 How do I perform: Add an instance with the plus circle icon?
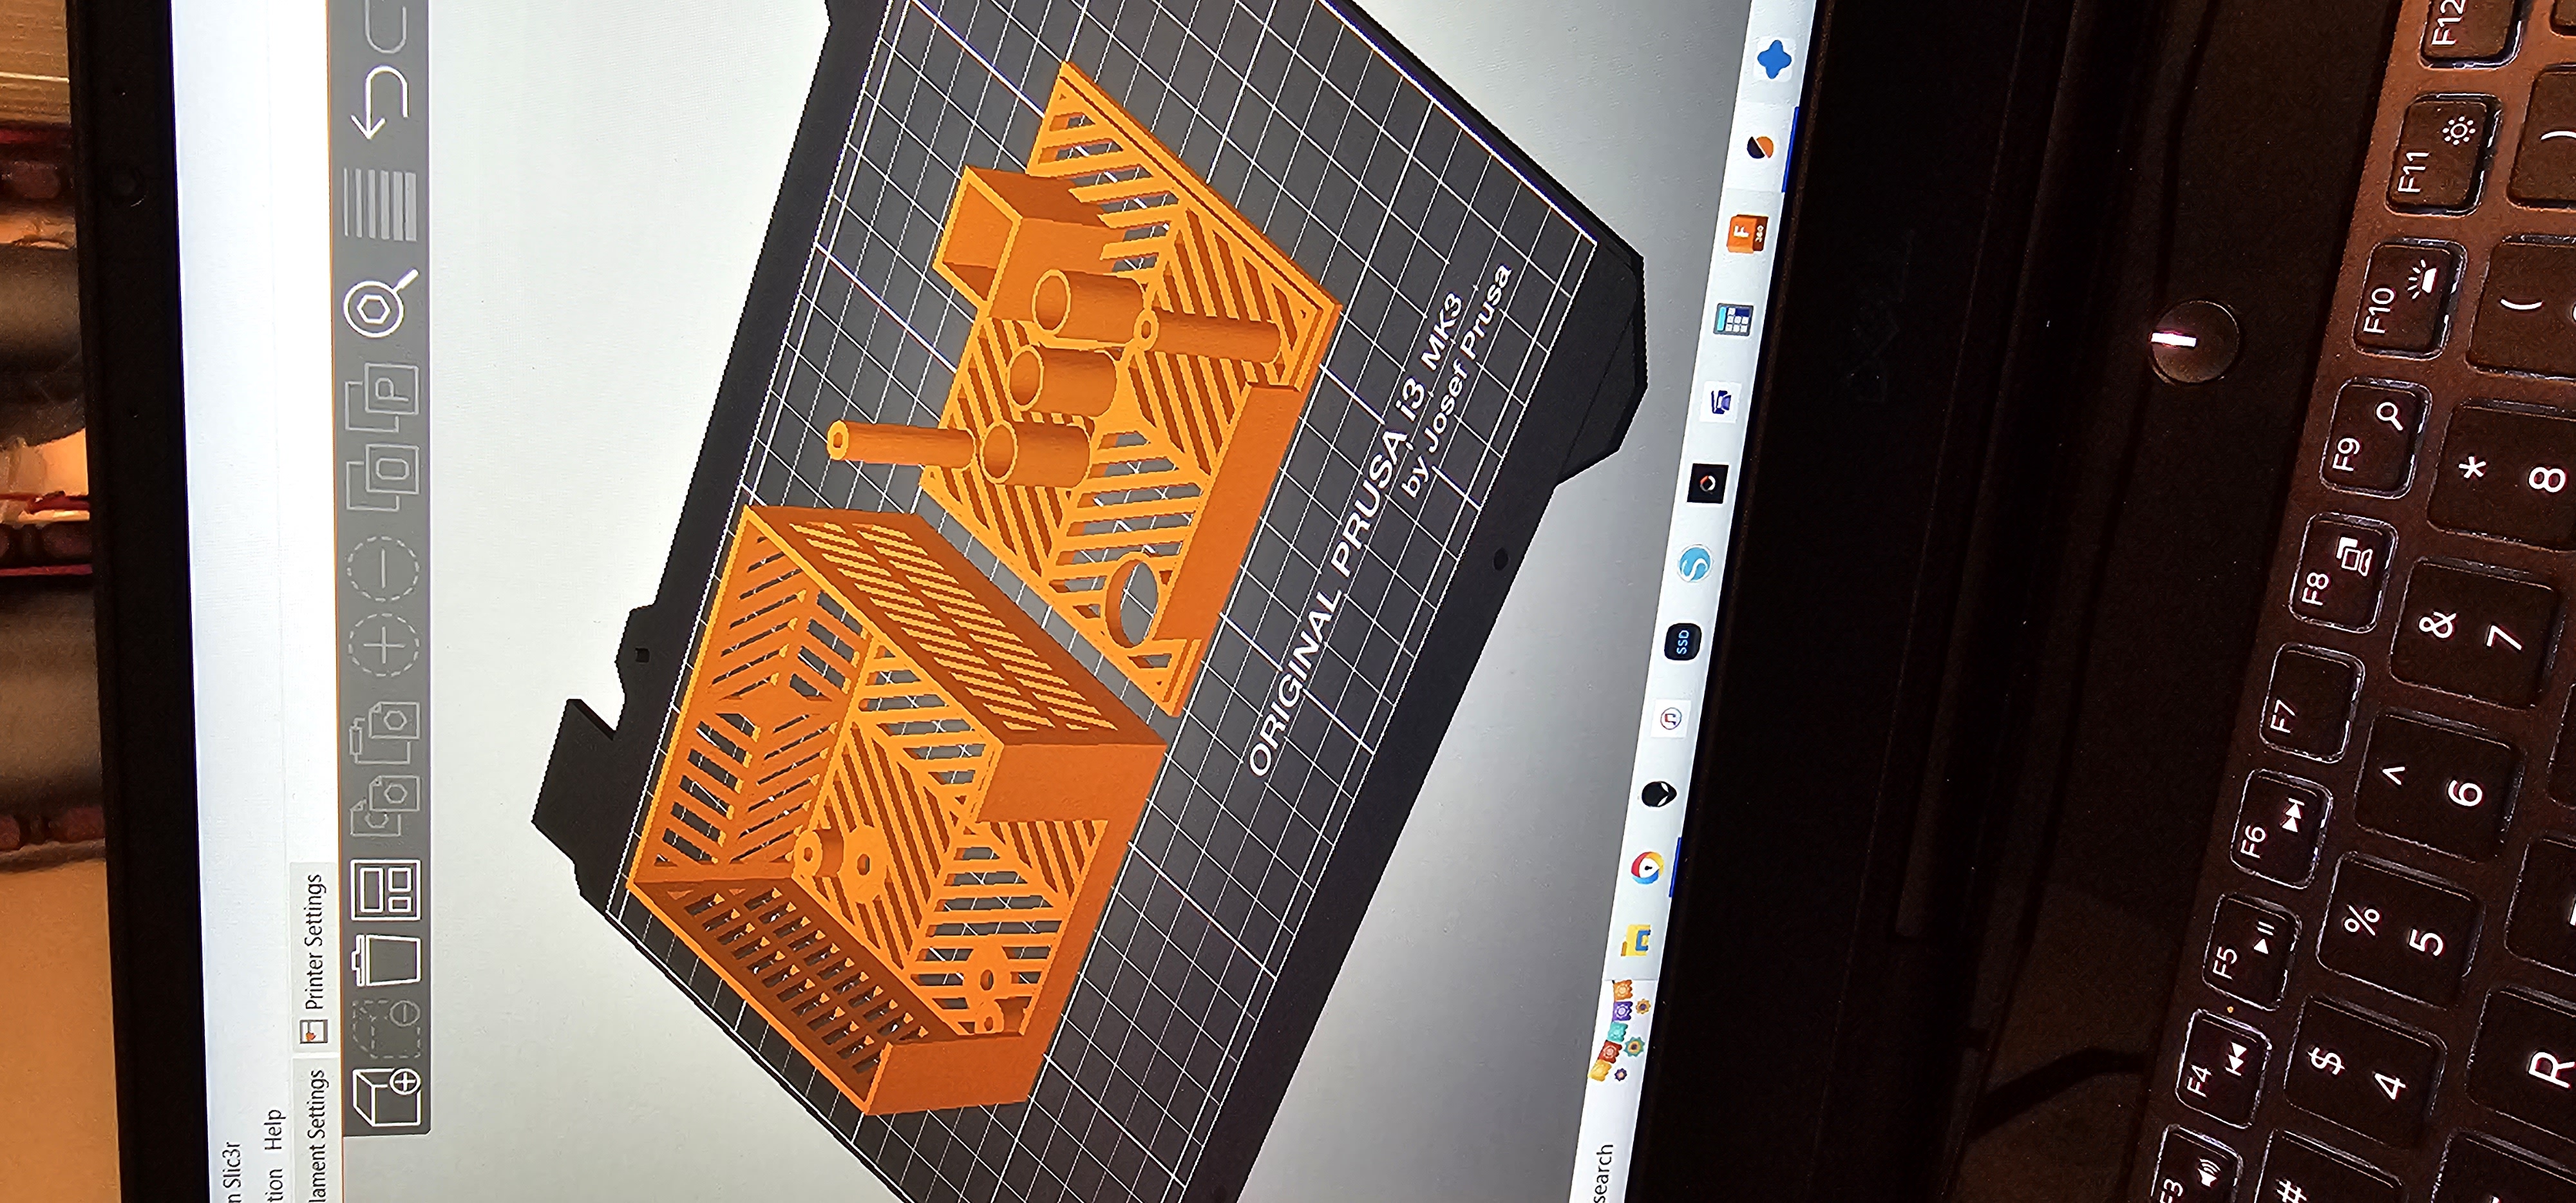(385, 645)
